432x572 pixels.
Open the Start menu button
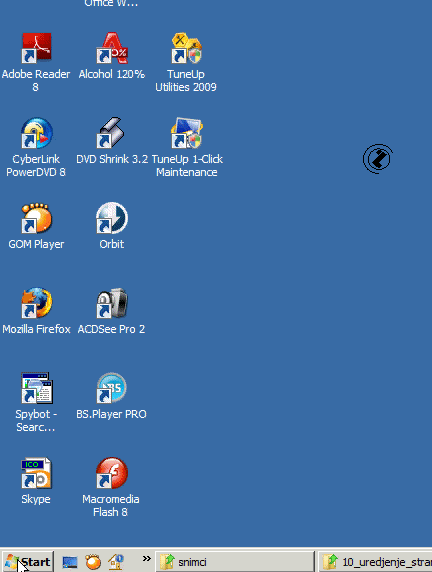click(28, 562)
